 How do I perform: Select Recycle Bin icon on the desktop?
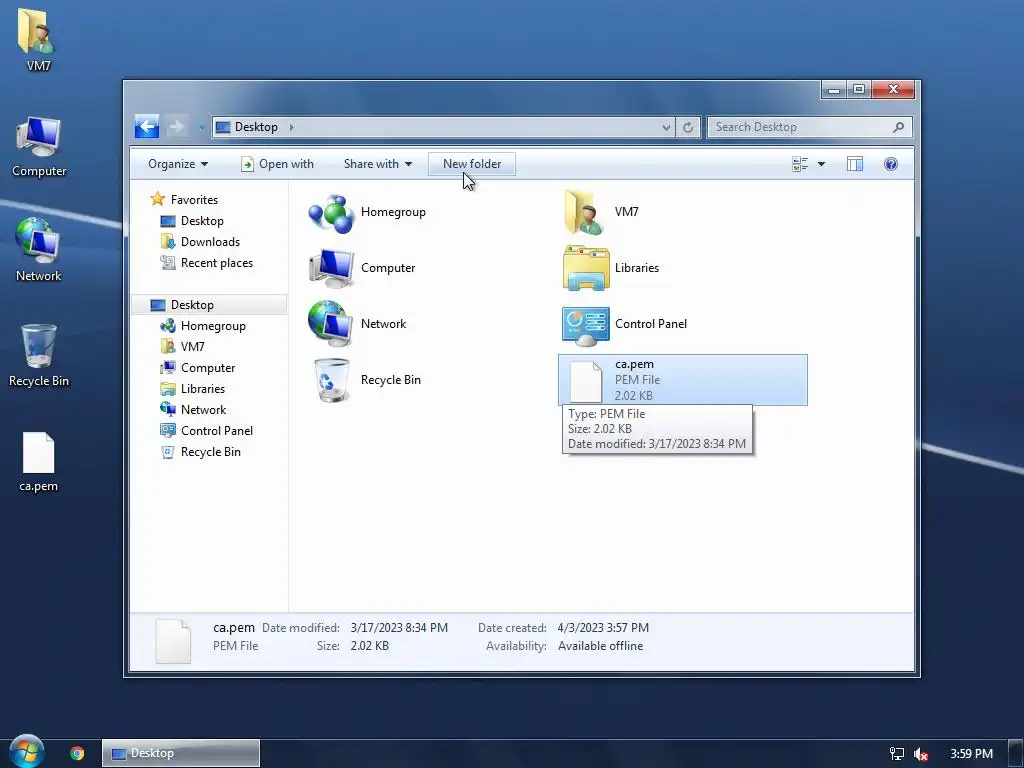(39, 356)
